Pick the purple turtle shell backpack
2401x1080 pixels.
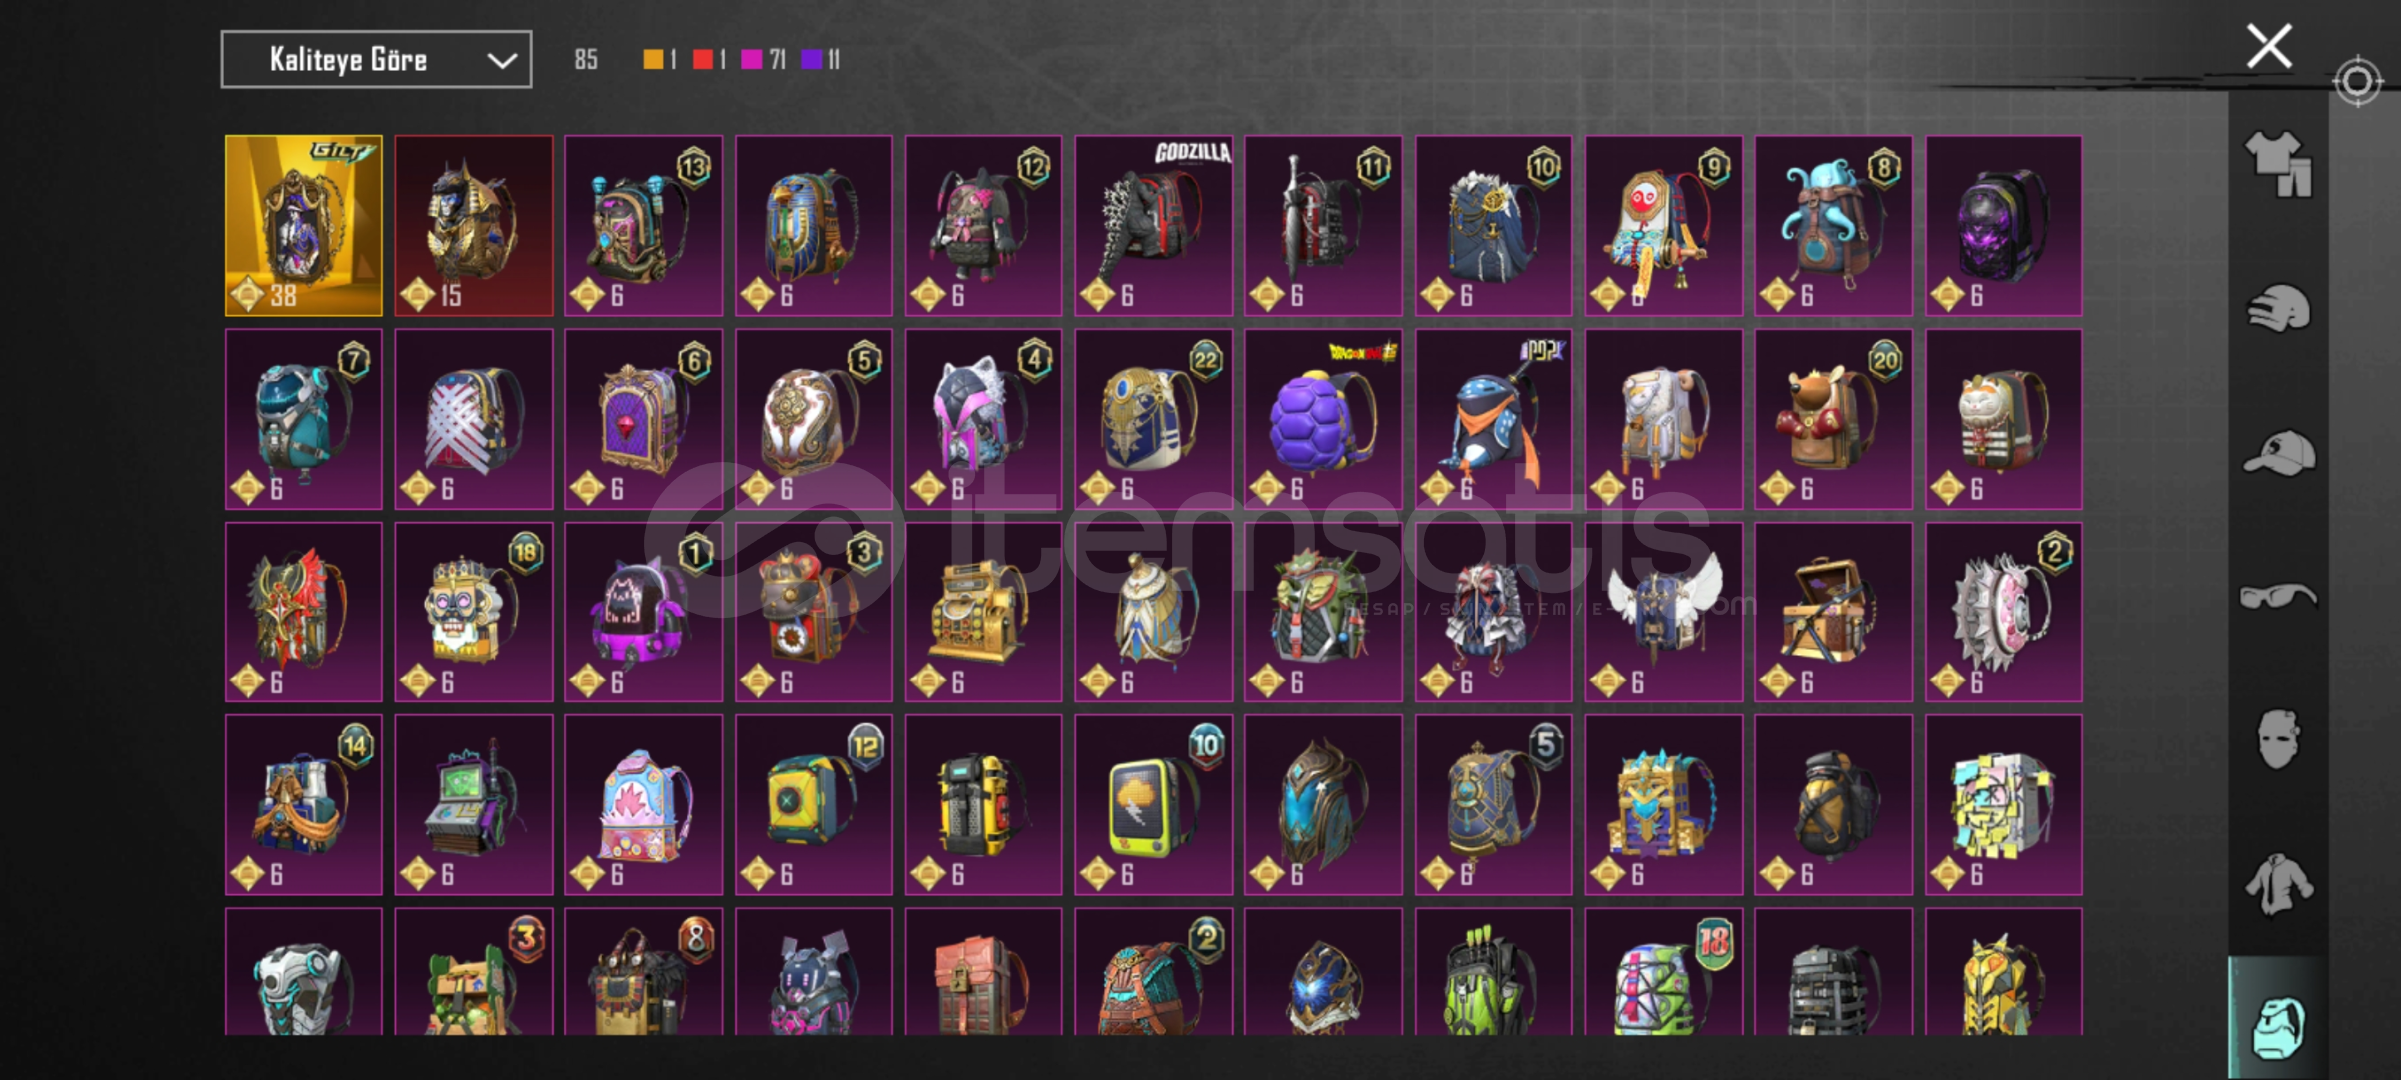1323,419
